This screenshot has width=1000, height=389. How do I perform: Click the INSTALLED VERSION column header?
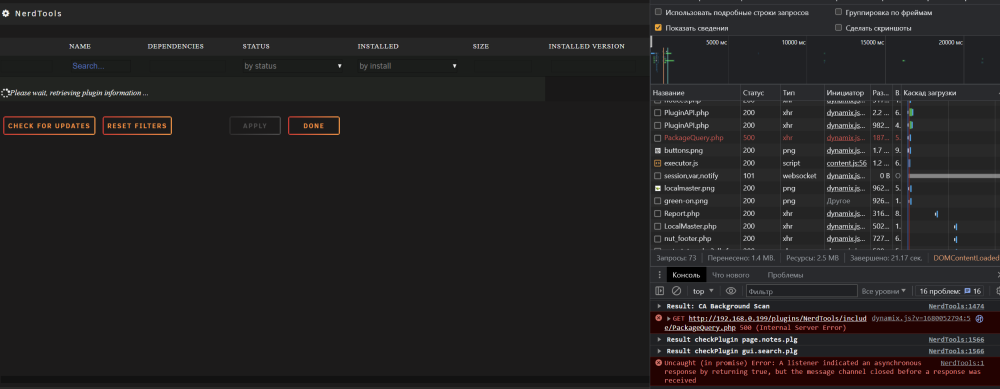[586, 47]
